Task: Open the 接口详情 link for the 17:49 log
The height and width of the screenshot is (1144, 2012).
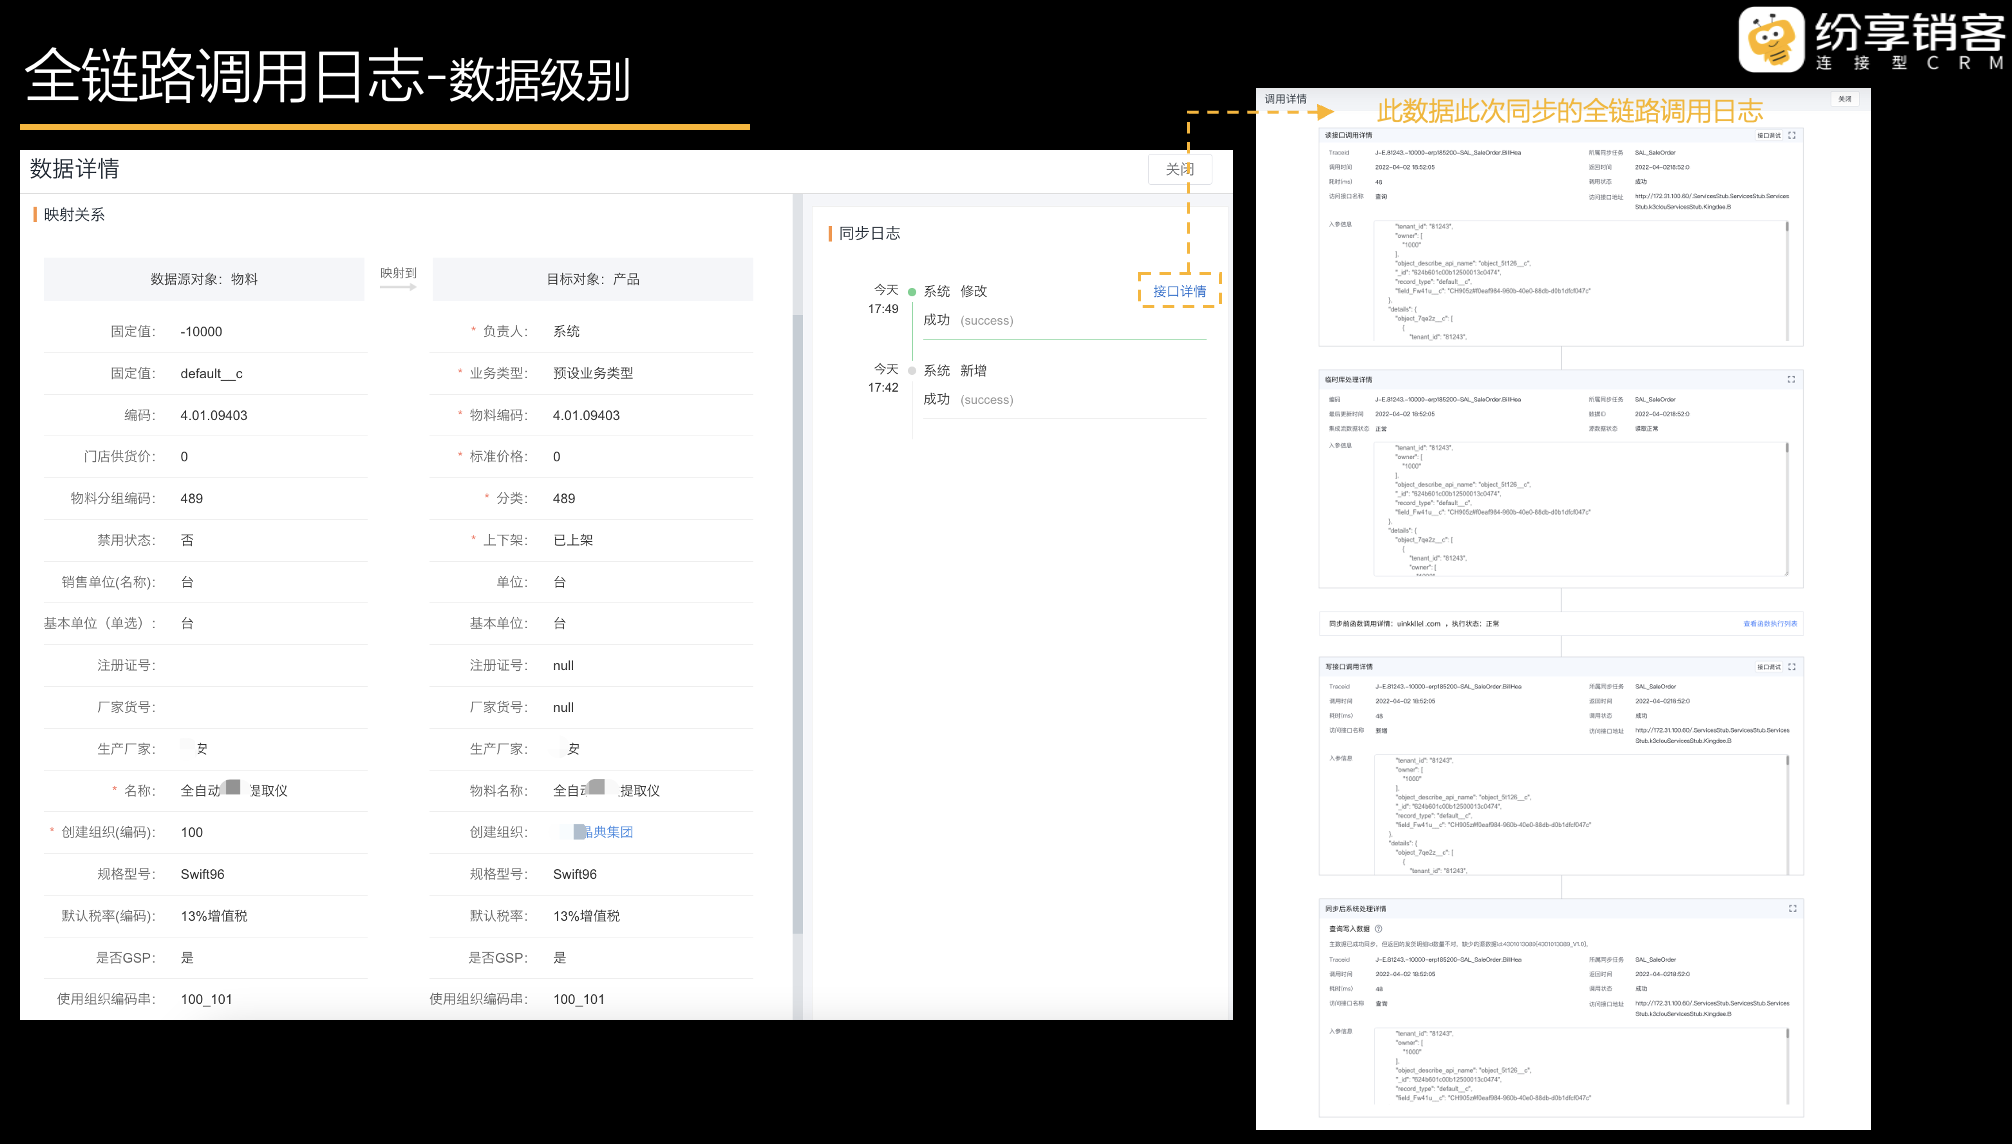Action: 1180,291
